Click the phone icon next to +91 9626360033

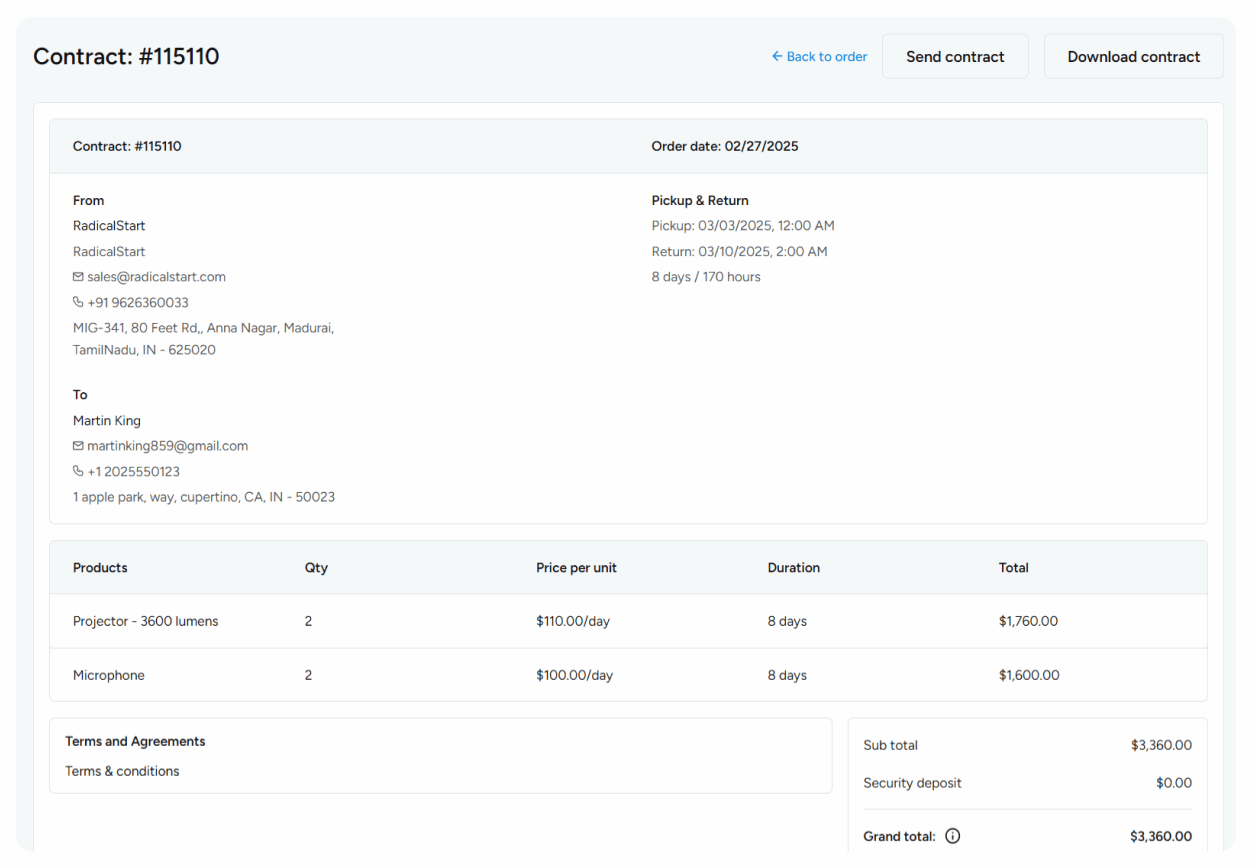(x=77, y=302)
